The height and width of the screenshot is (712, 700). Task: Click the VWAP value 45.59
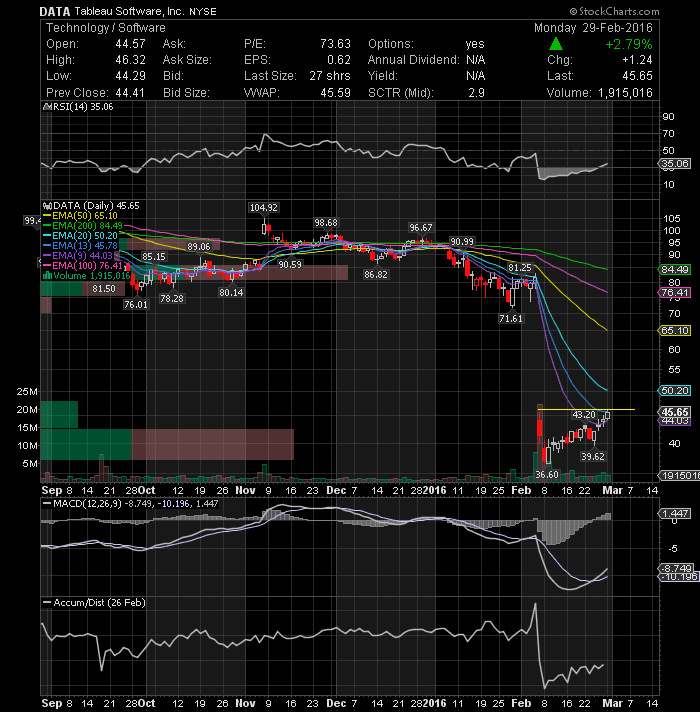coord(335,93)
